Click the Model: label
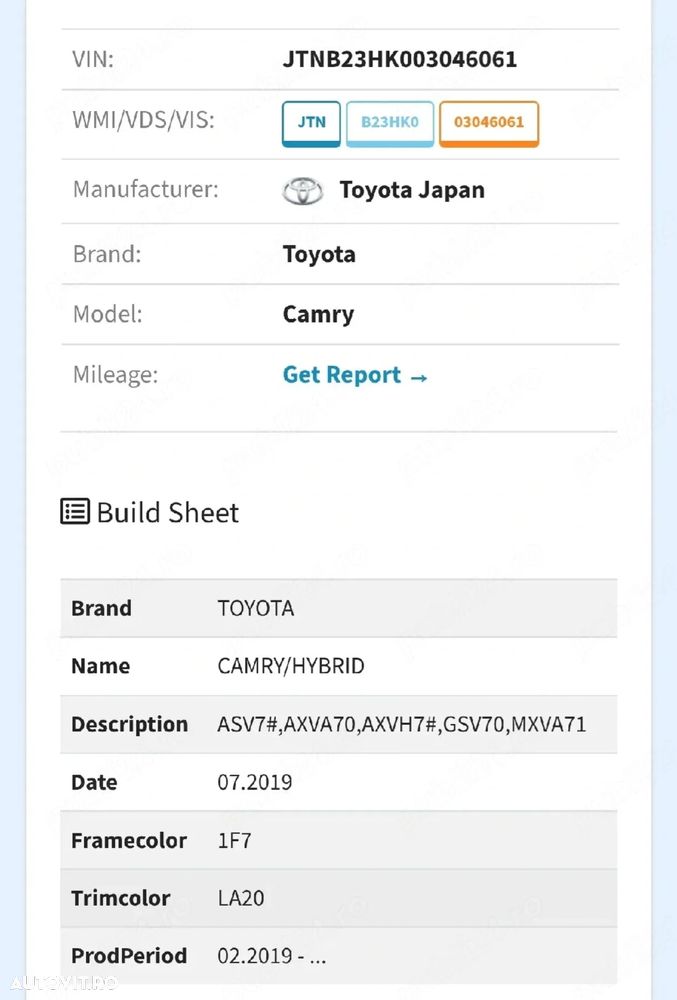 [107, 314]
